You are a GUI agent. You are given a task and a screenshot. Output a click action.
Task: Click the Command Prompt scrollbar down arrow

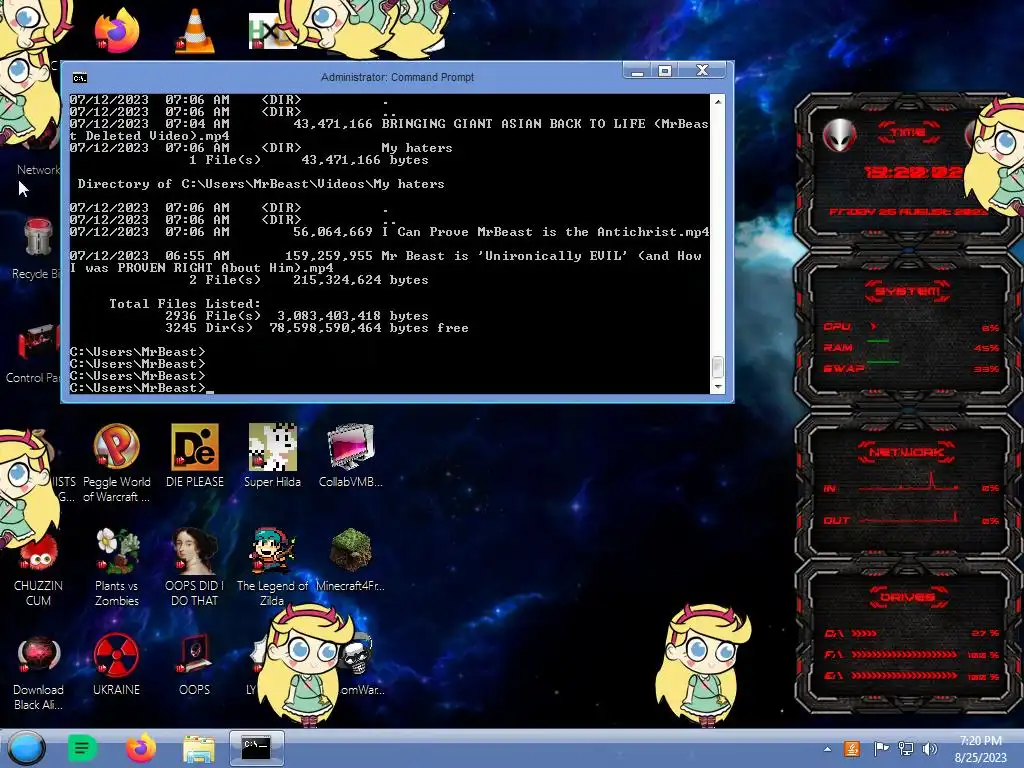click(x=718, y=387)
